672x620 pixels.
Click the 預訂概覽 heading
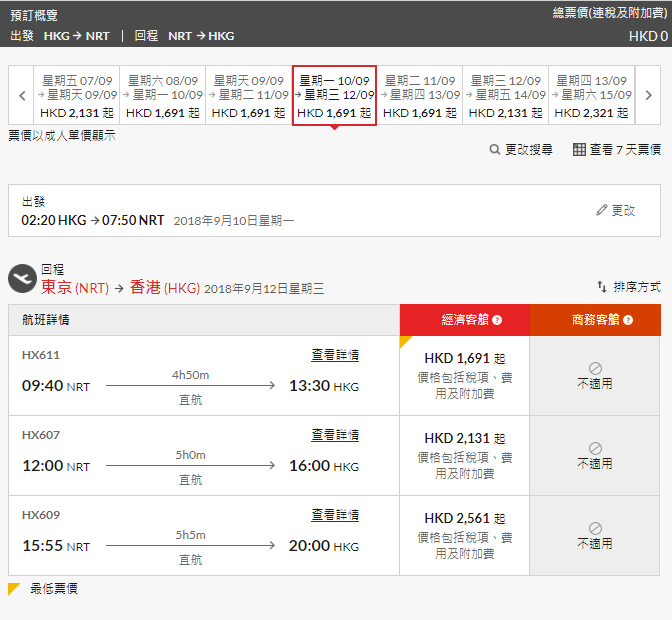point(34,15)
